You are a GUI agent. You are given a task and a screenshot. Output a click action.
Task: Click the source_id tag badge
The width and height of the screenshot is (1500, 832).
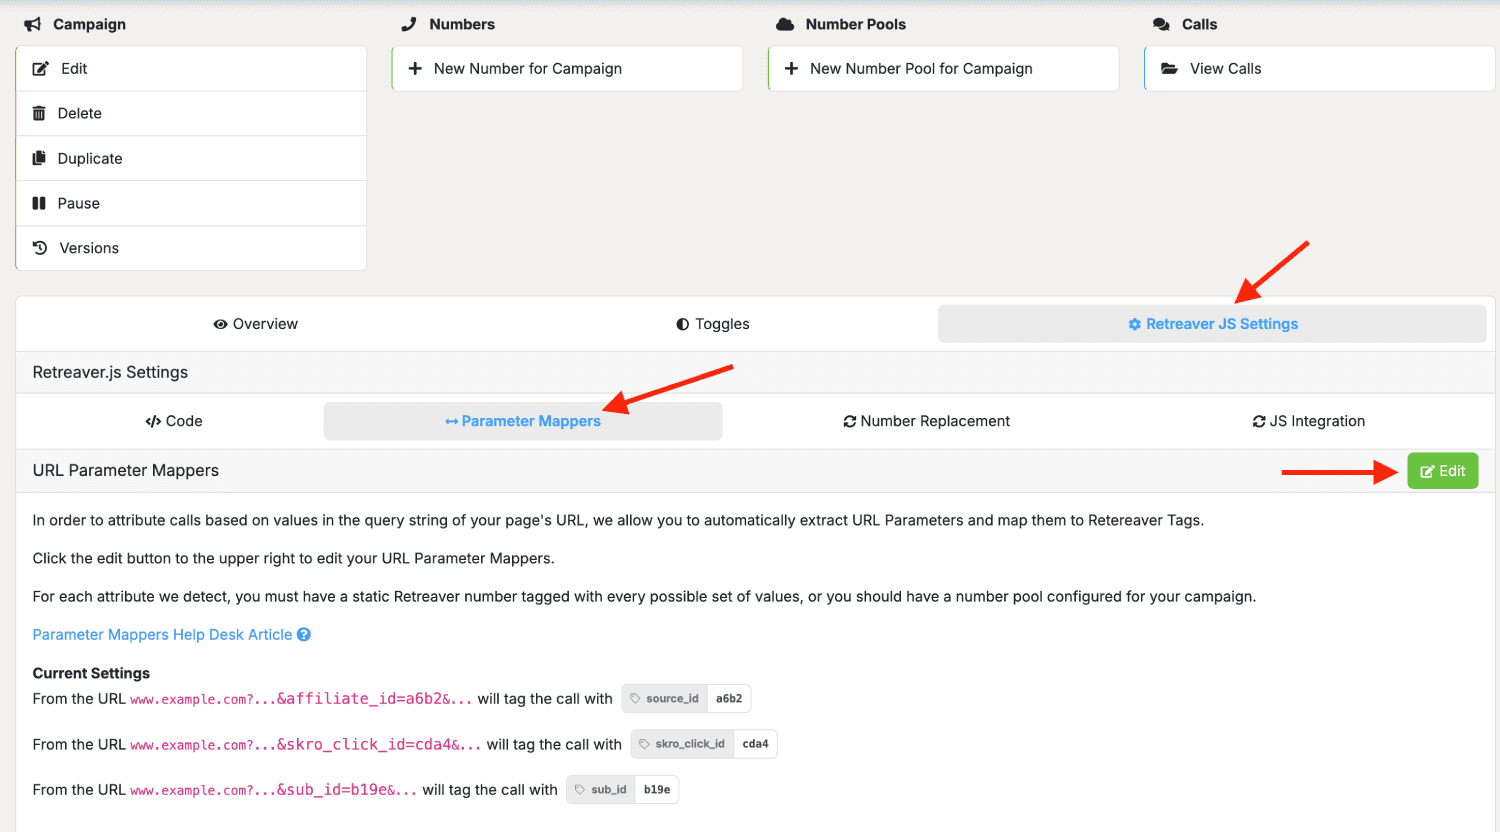click(686, 698)
